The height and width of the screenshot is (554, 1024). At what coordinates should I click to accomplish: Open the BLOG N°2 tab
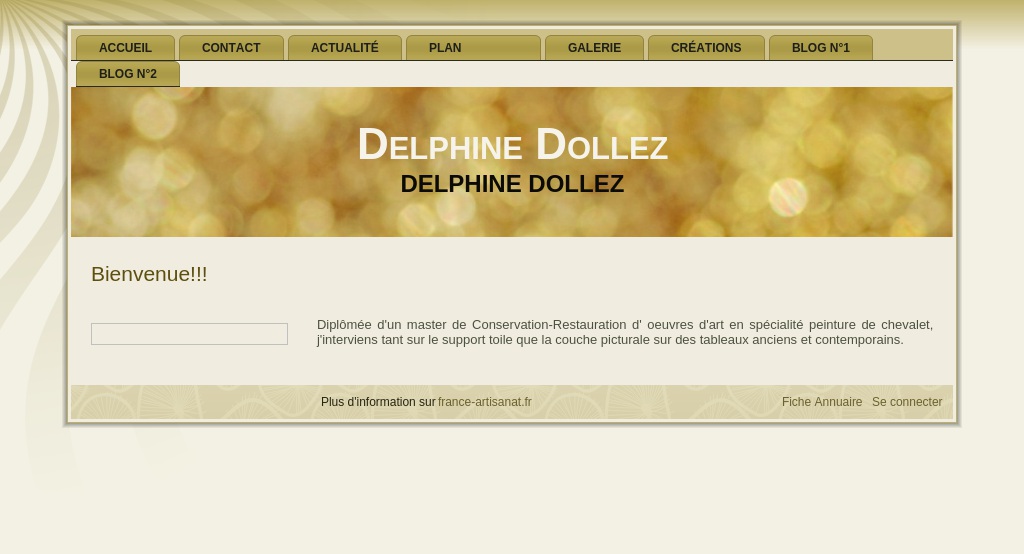[128, 74]
